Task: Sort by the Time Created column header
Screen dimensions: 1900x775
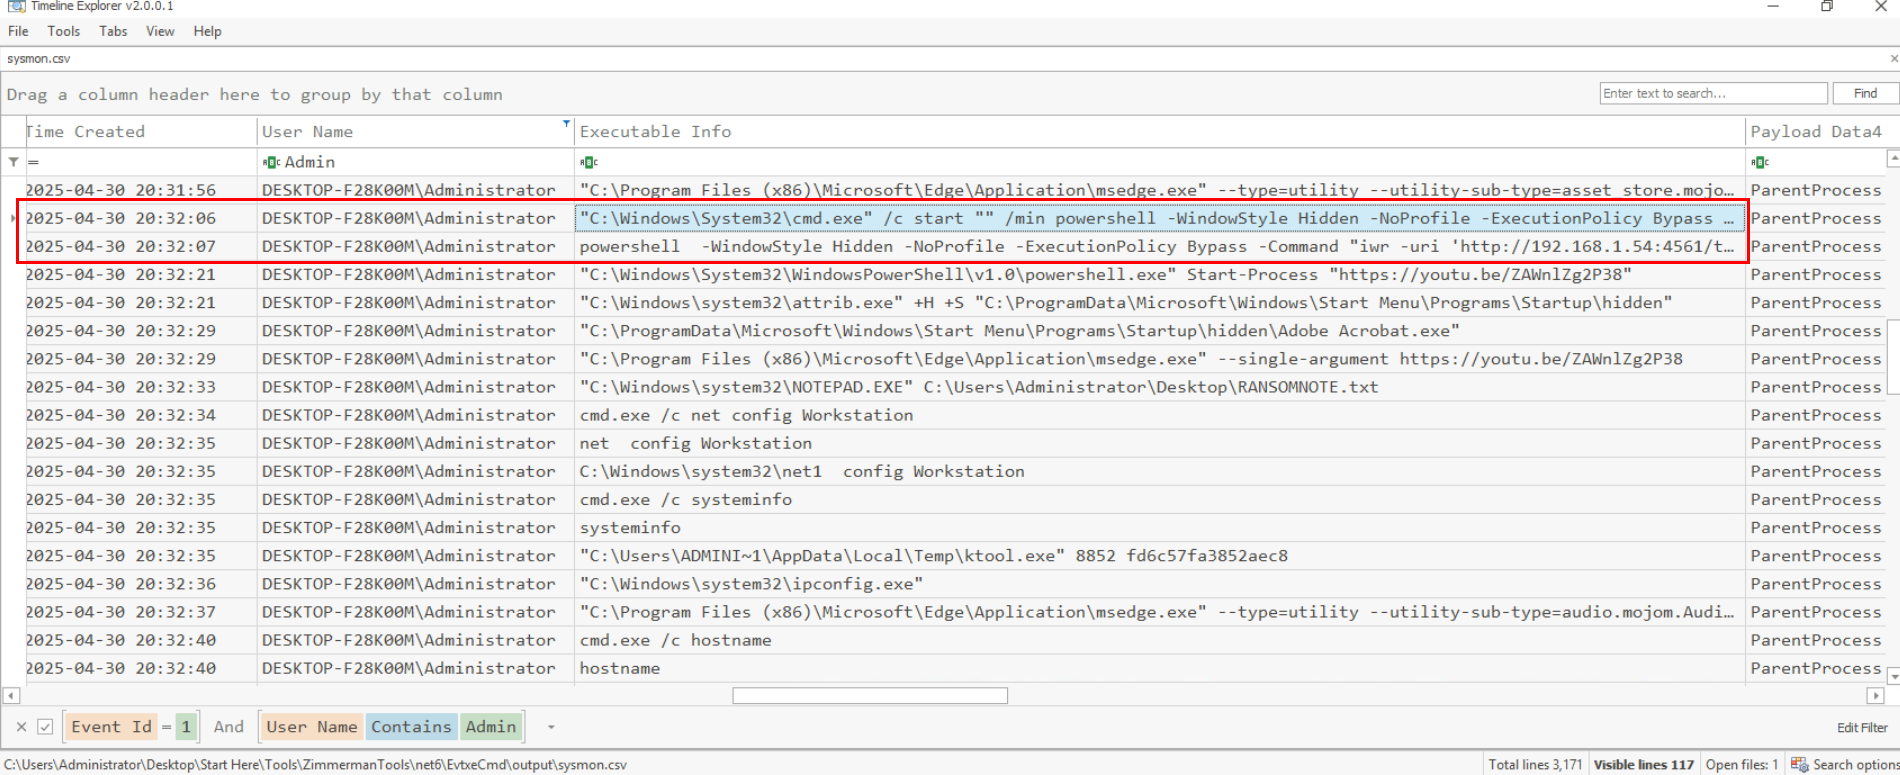Action: [140, 131]
